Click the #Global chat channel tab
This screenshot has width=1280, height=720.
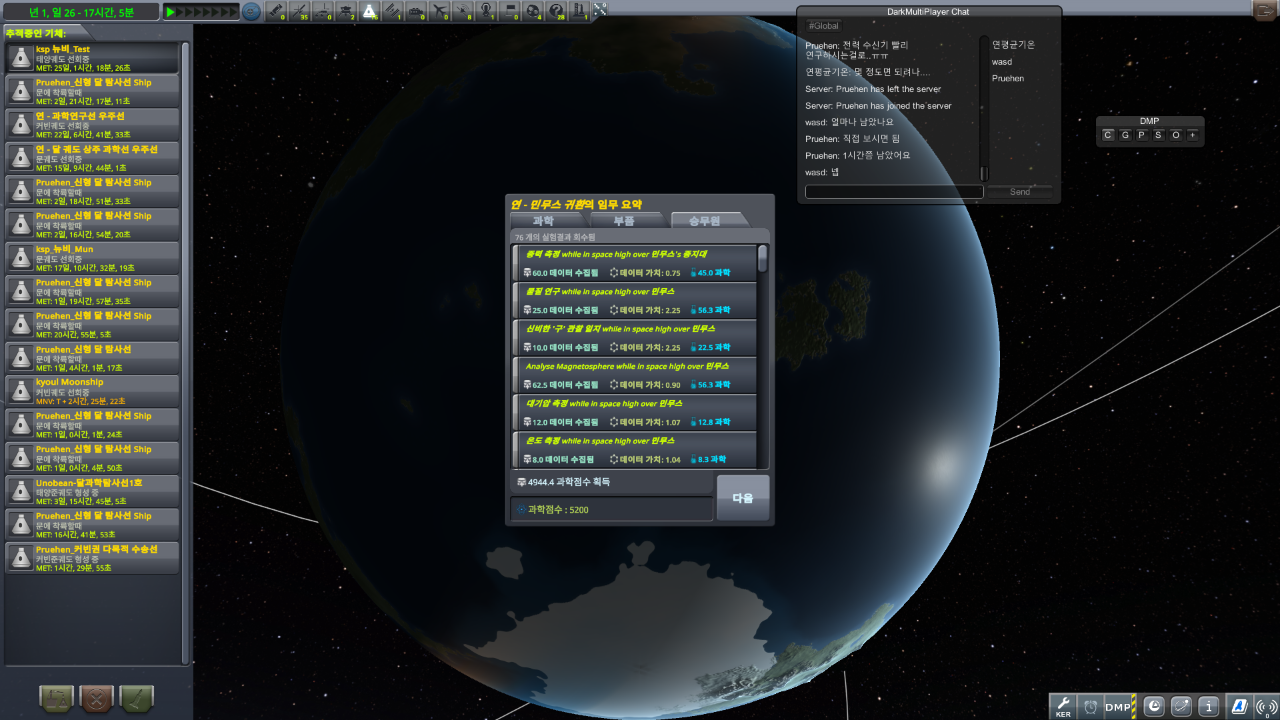tap(824, 25)
